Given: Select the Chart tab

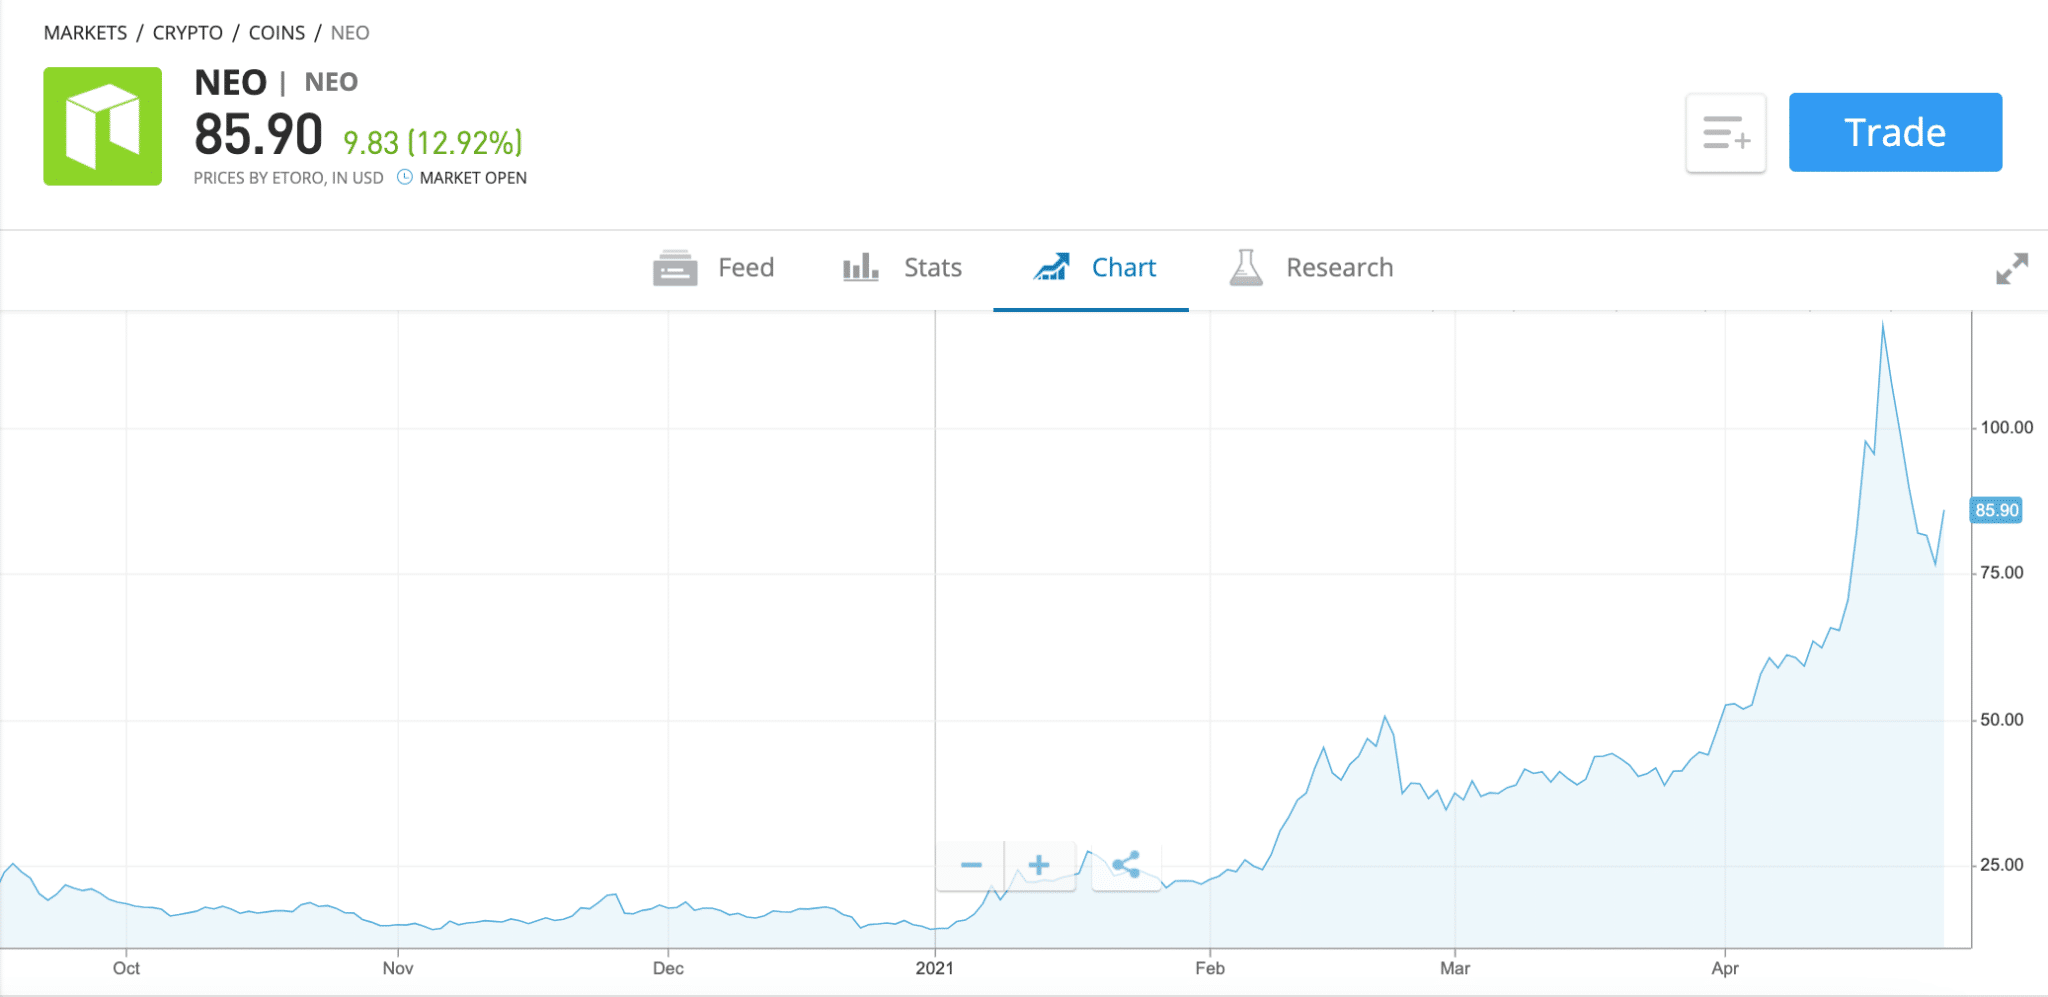Looking at the screenshot, I should click(1123, 268).
